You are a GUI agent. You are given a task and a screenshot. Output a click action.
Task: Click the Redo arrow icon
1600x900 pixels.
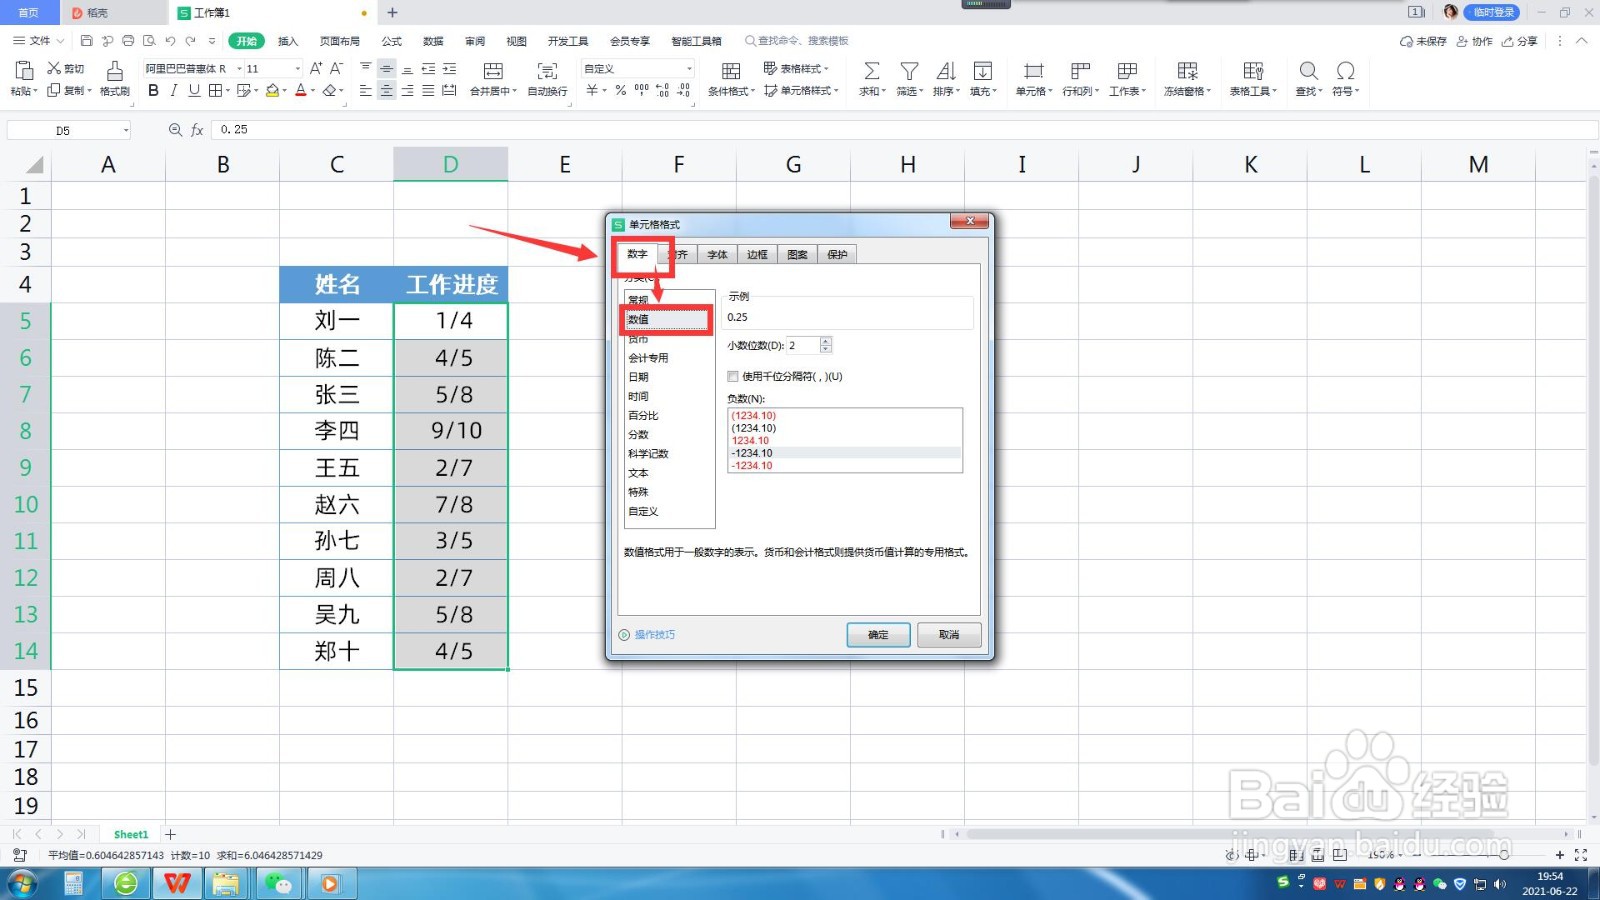tap(191, 41)
